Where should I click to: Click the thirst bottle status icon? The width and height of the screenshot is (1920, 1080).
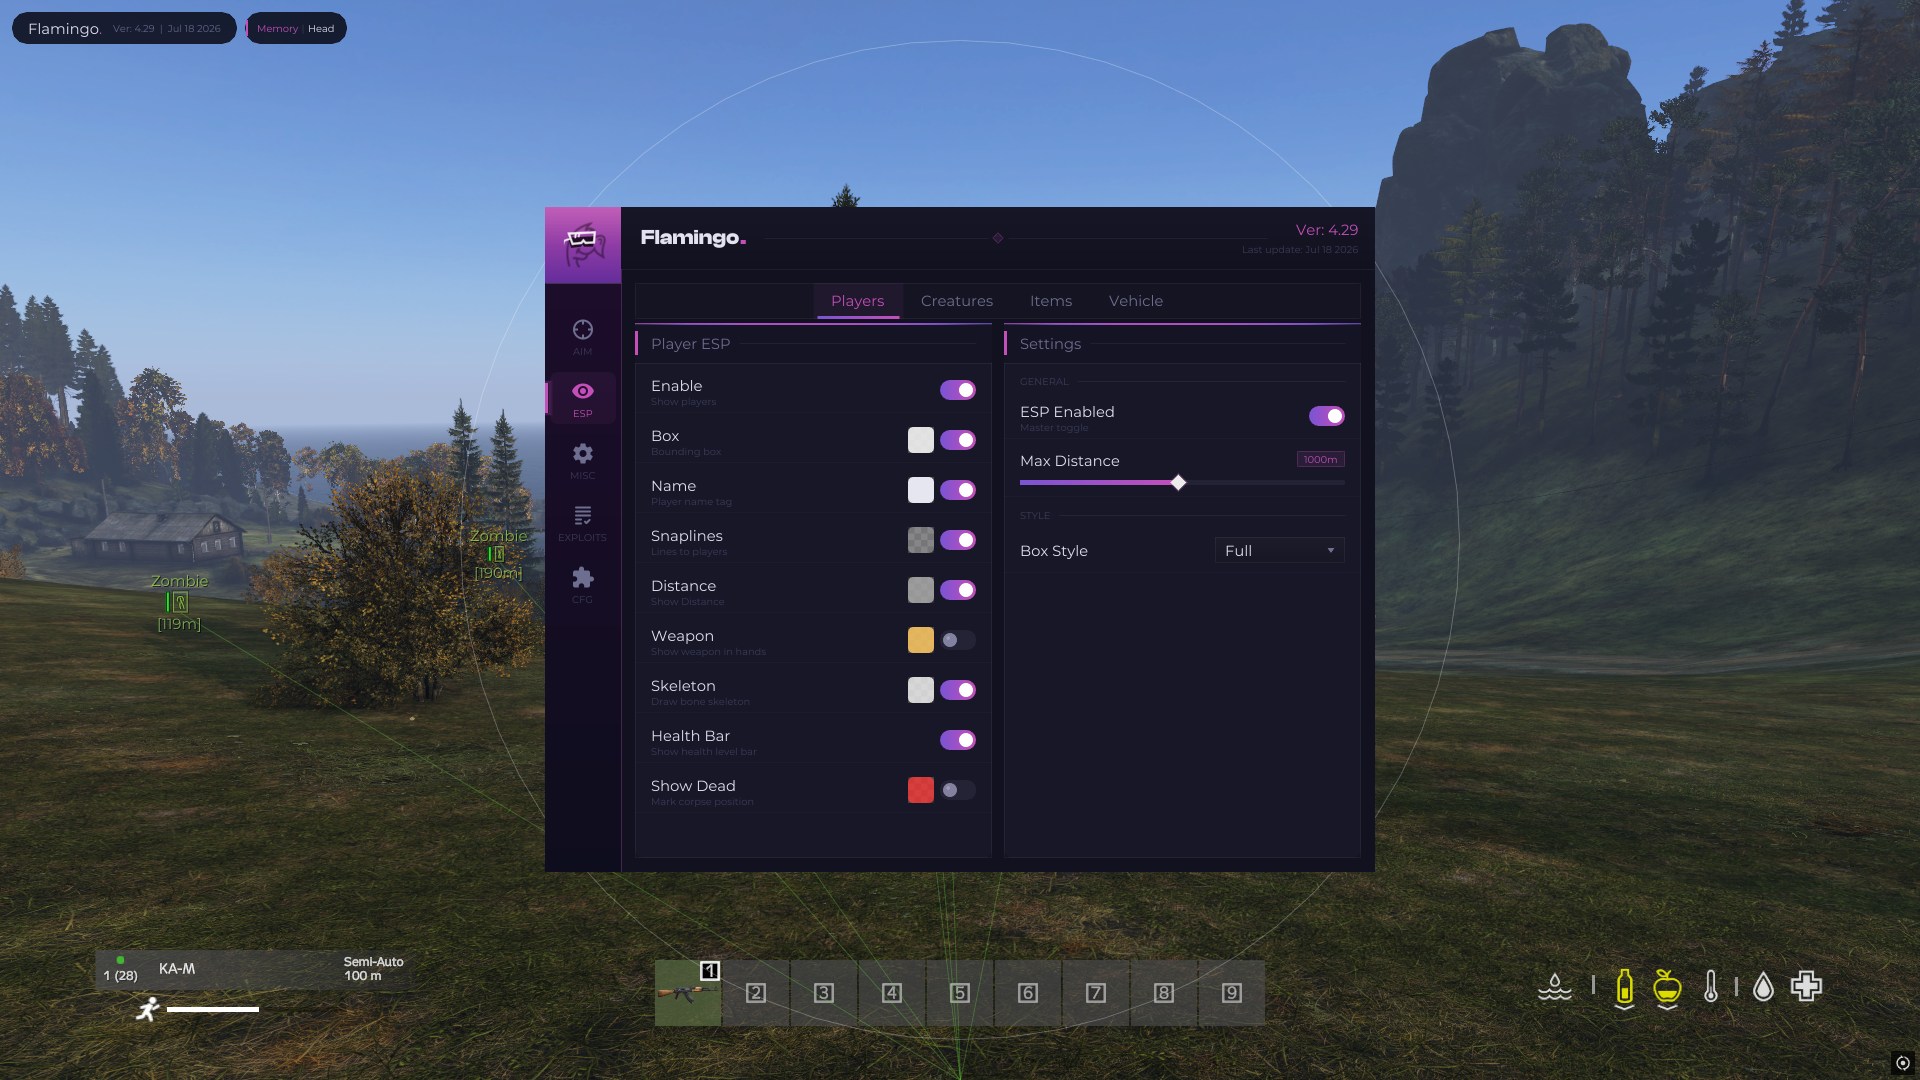pyautogui.click(x=1624, y=988)
